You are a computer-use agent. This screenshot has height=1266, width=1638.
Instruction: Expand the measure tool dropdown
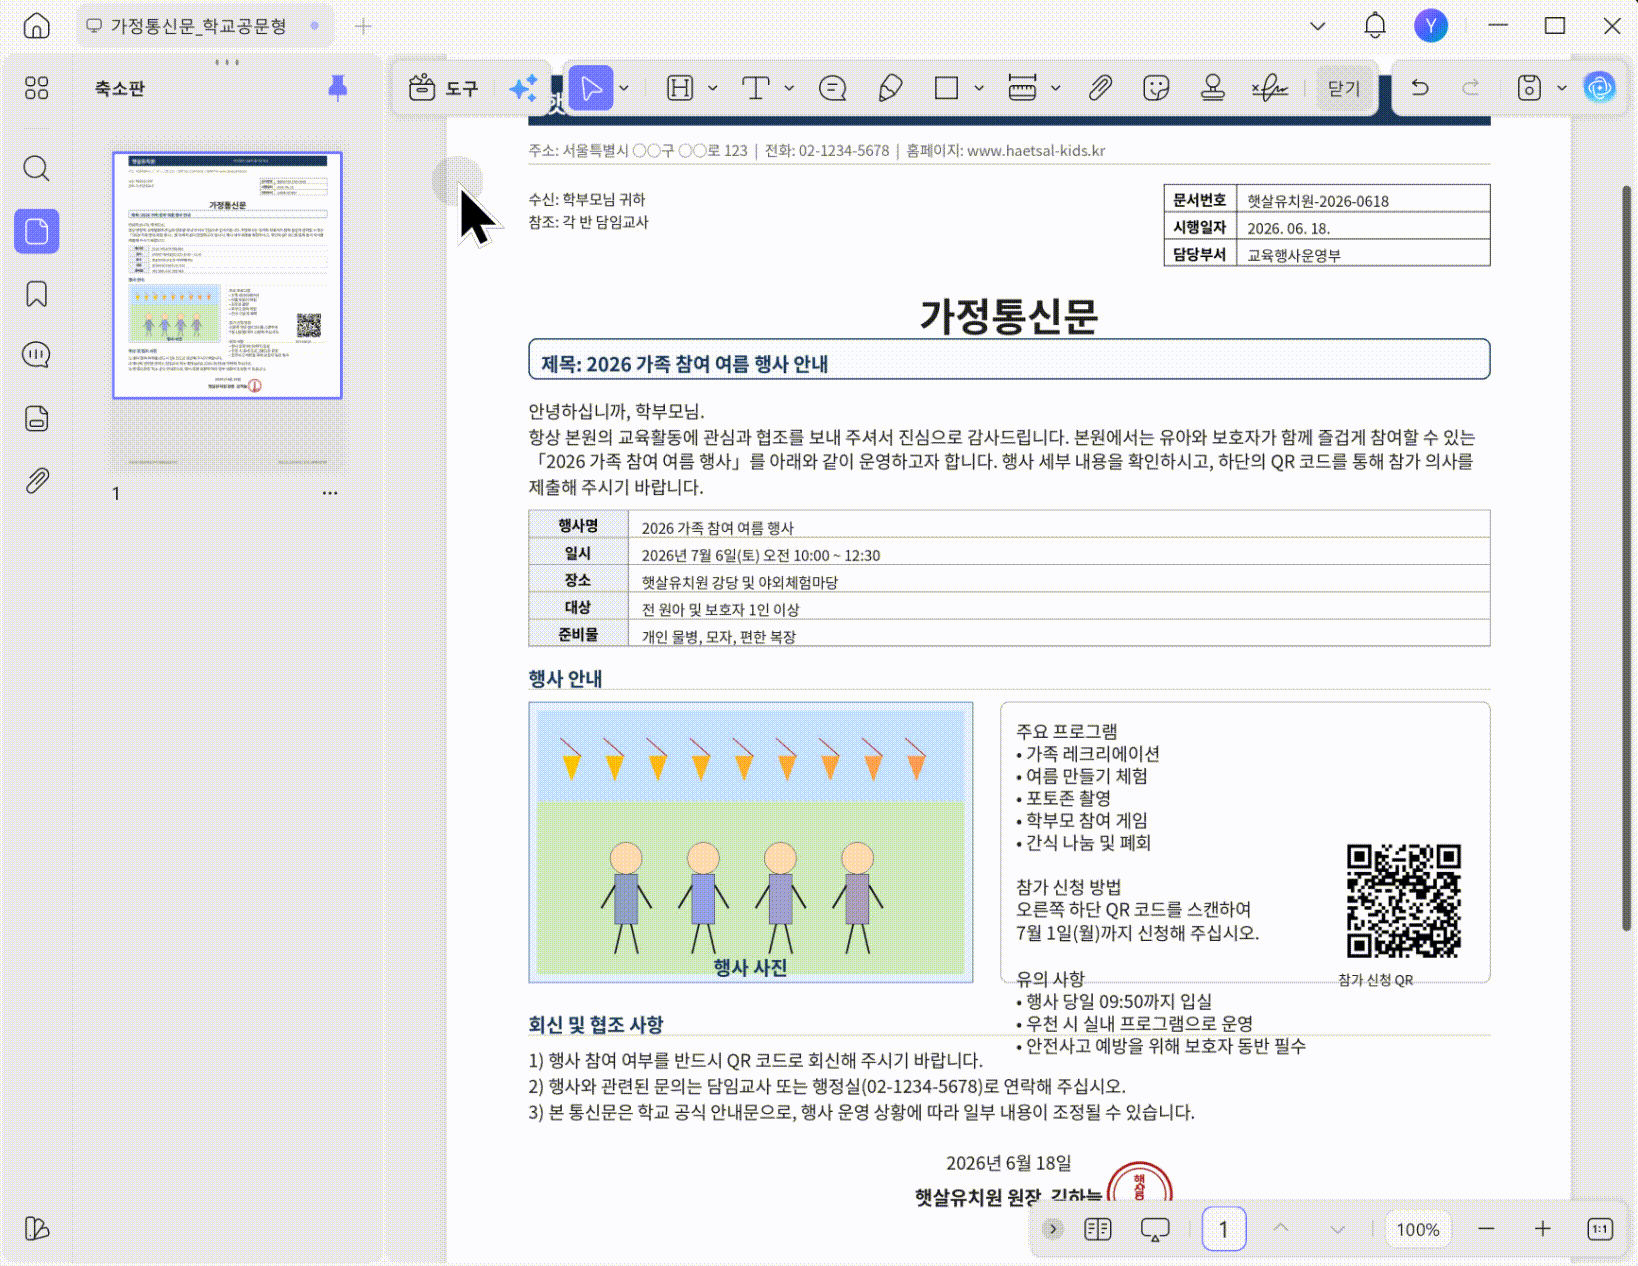coord(1056,89)
